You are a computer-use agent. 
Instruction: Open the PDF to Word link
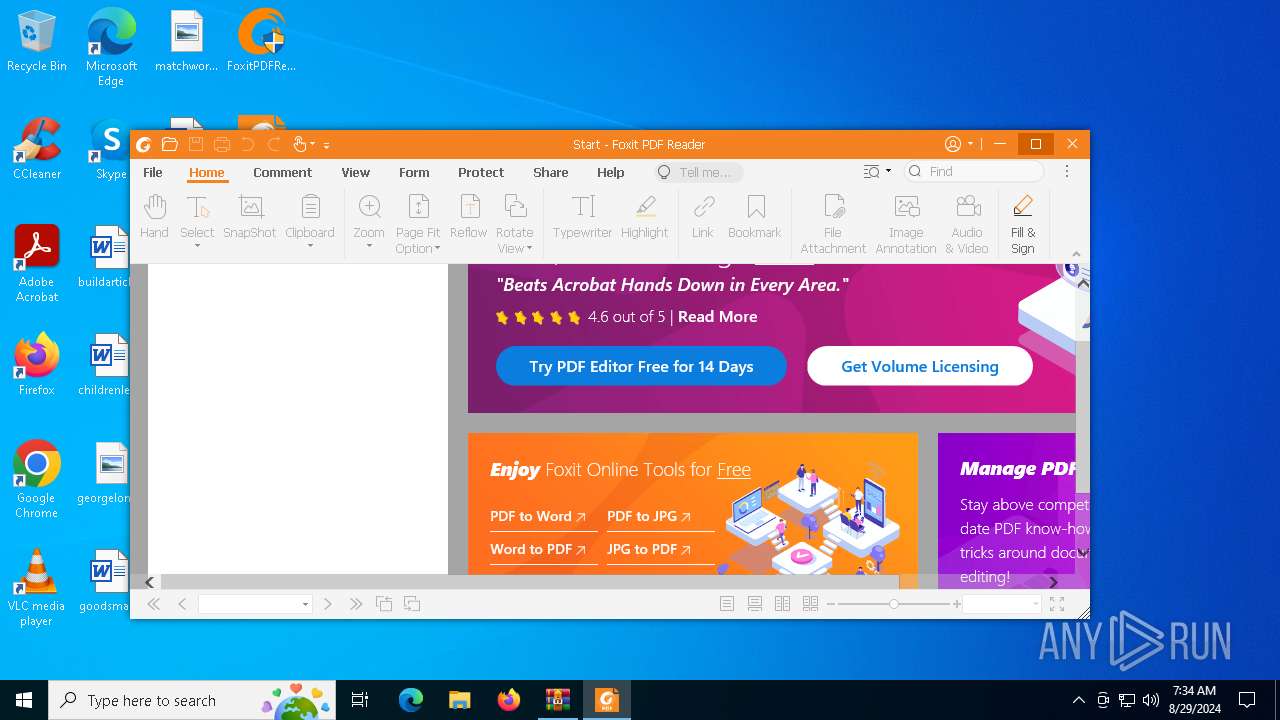pos(538,516)
